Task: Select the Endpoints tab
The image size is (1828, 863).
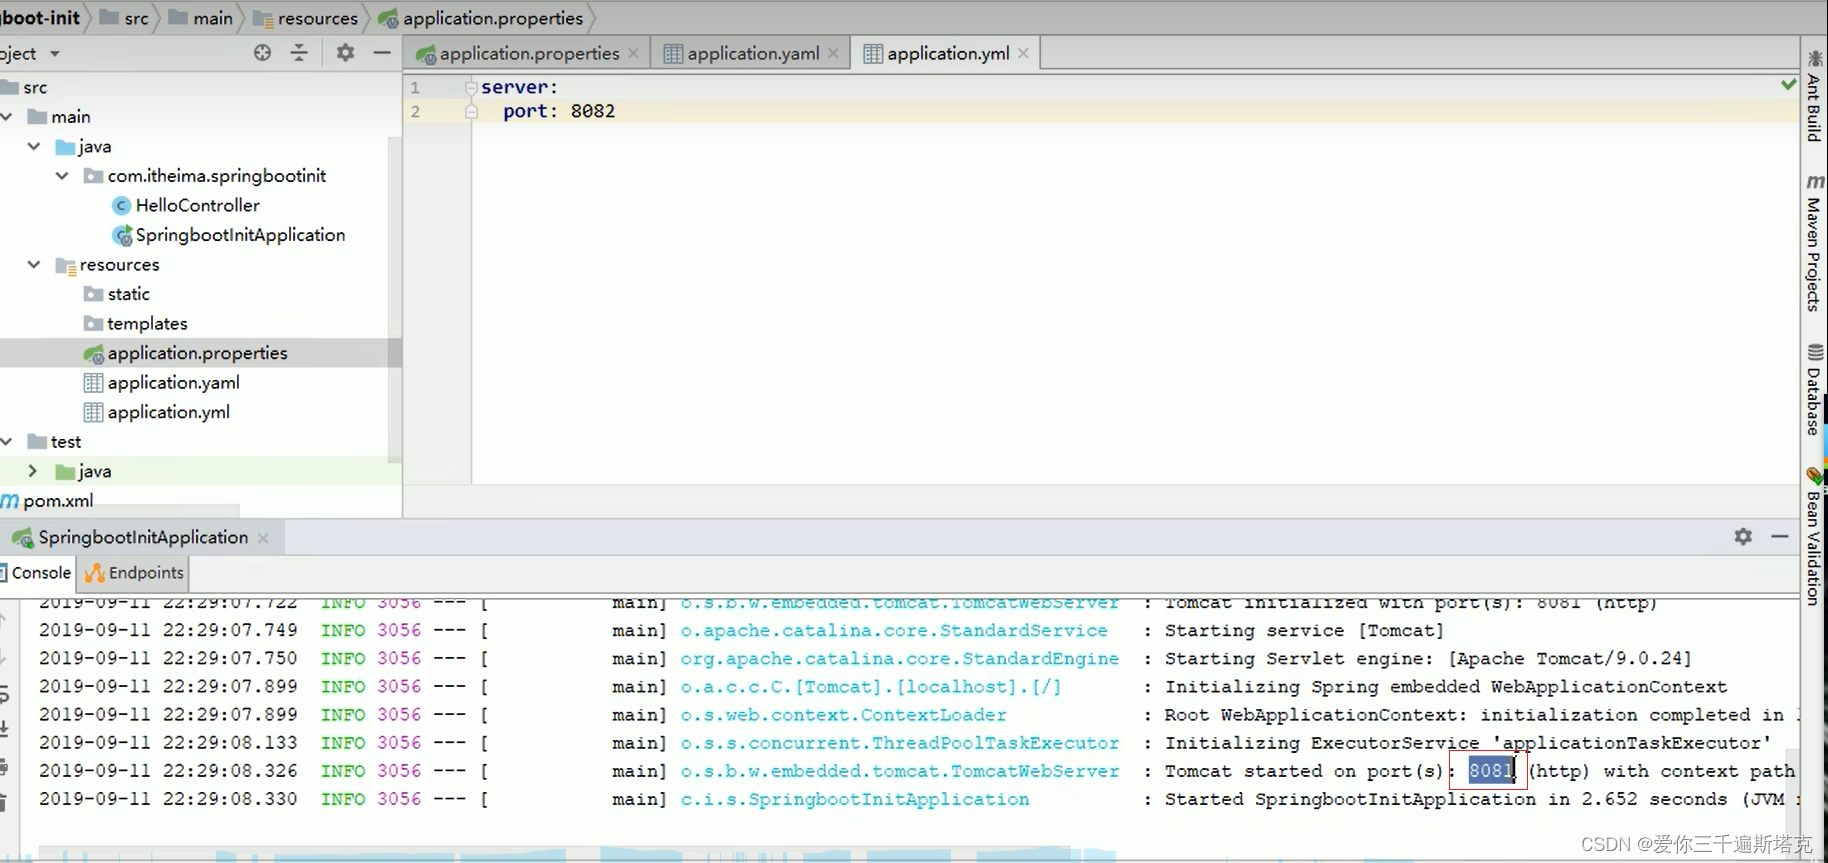Action: [x=135, y=573]
